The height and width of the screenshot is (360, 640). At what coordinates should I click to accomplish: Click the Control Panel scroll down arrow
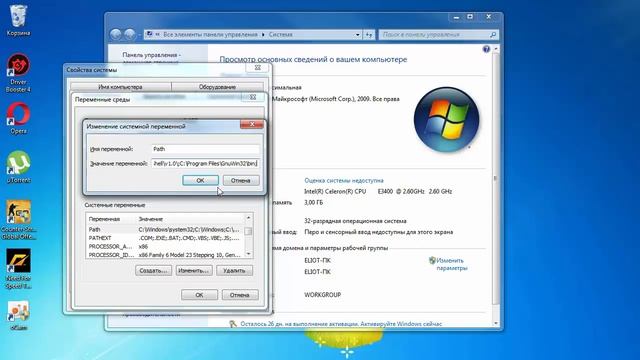coord(496,324)
